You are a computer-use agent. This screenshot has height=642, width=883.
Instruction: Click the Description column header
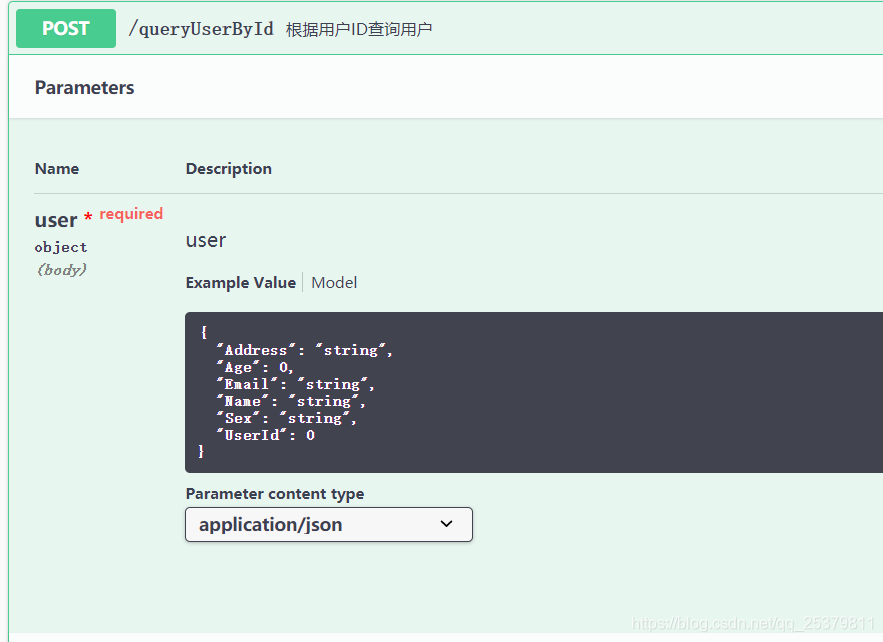coord(229,169)
